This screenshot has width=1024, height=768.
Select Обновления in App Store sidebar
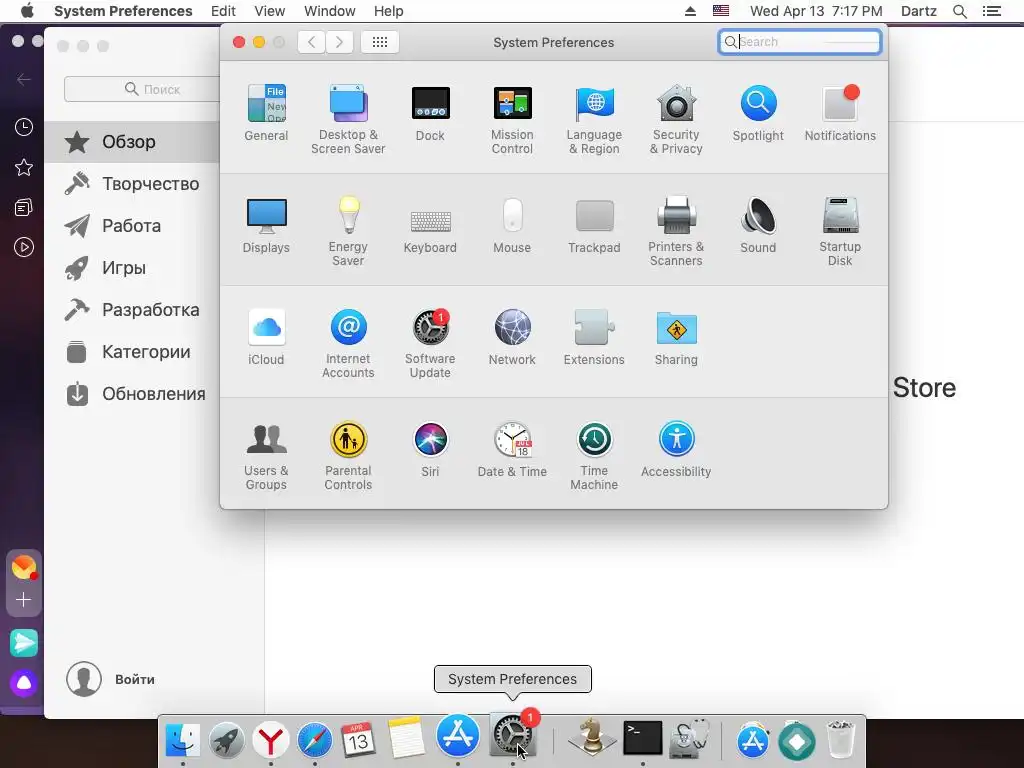pyautogui.click(x=132, y=394)
